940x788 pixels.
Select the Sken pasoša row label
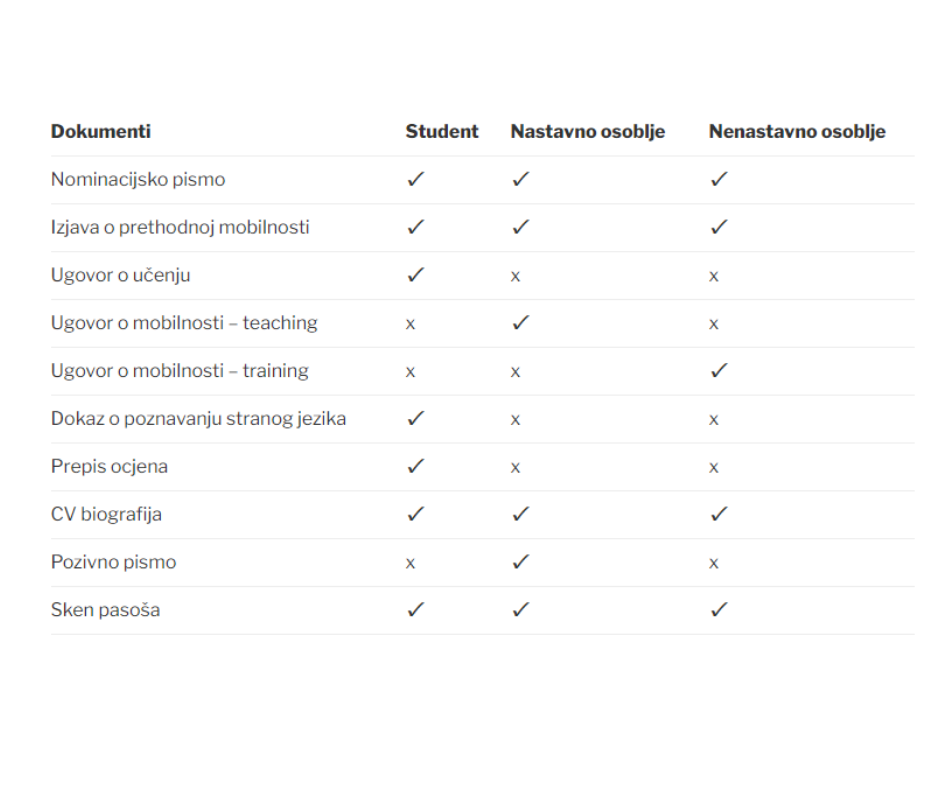[x=106, y=610]
